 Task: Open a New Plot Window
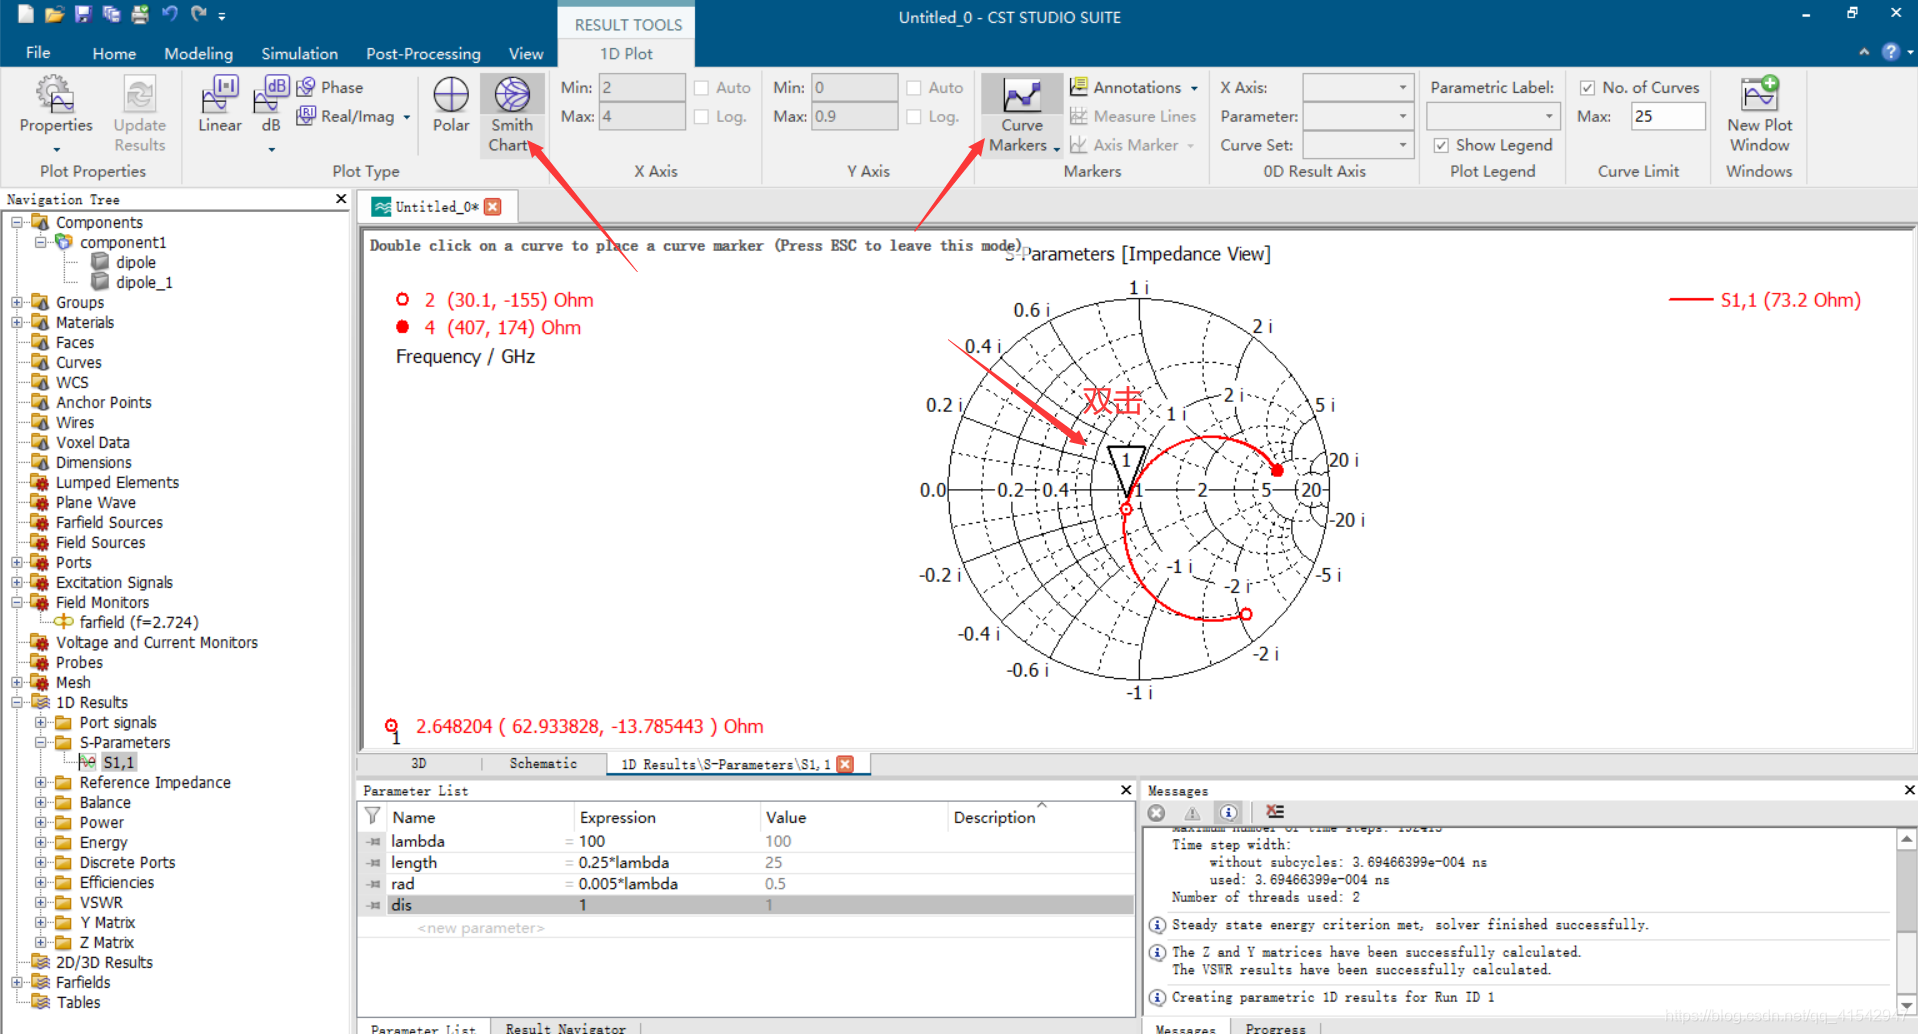pyautogui.click(x=1759, y=113)
